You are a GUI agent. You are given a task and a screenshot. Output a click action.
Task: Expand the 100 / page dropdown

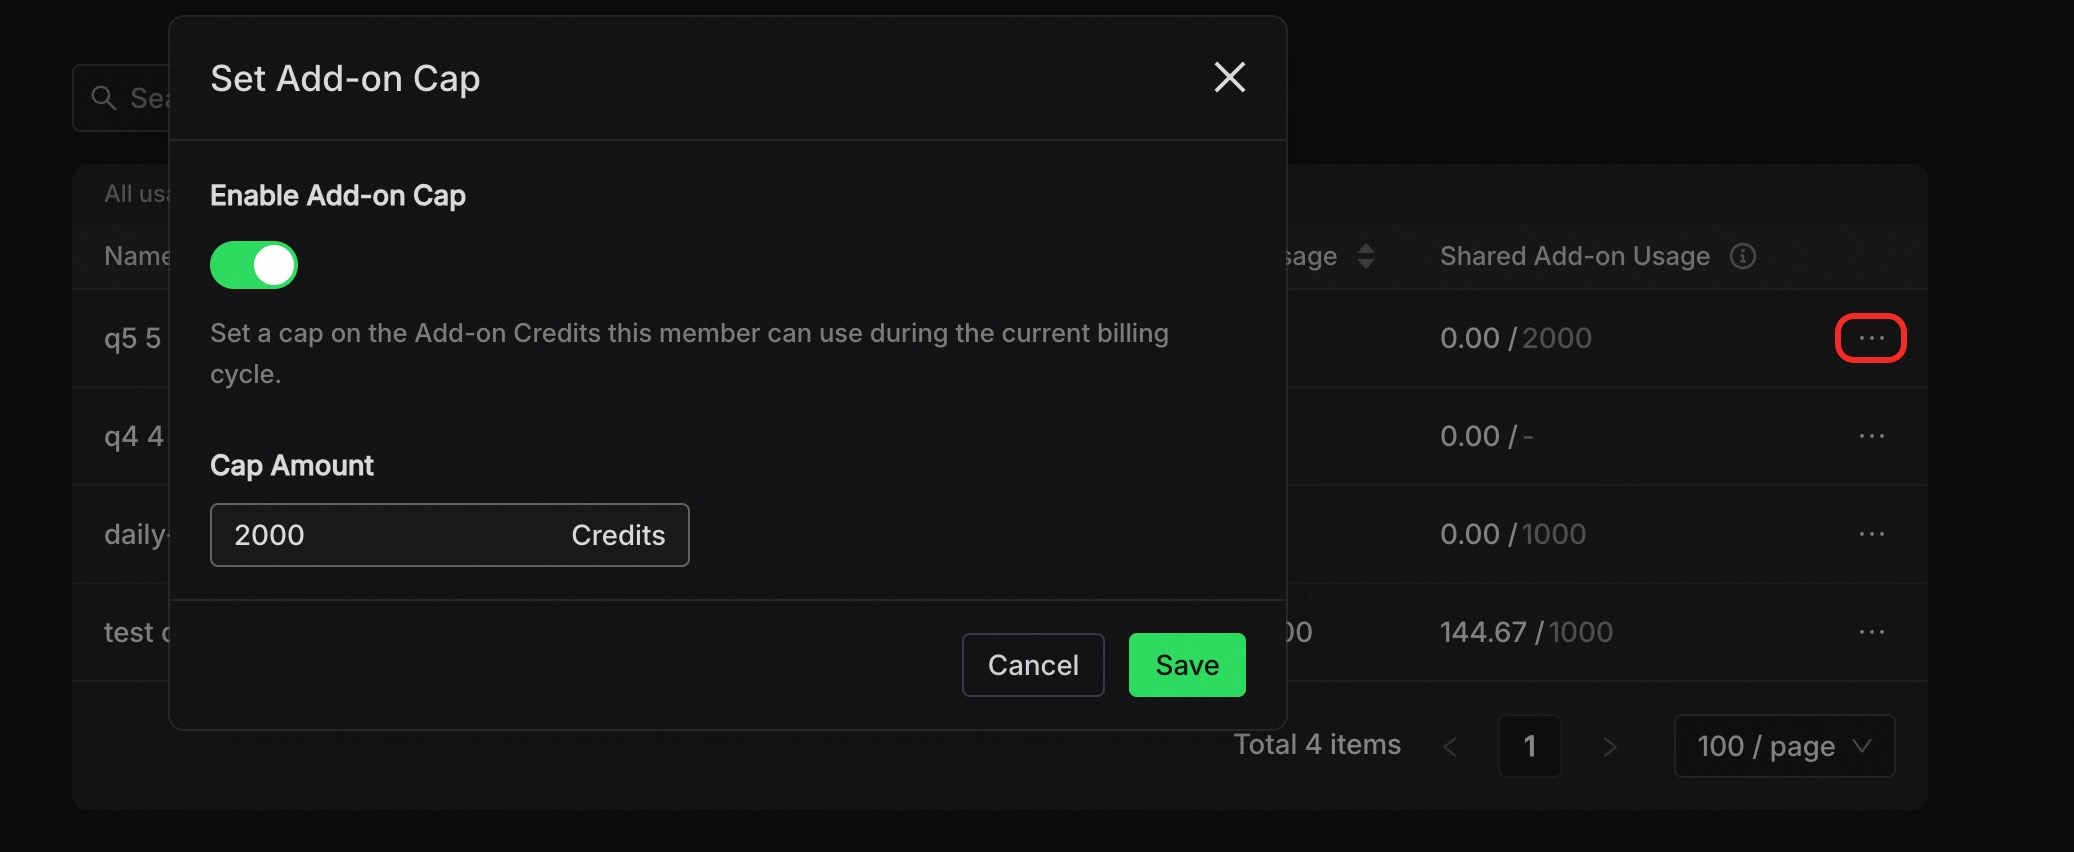pos(1784,746)
